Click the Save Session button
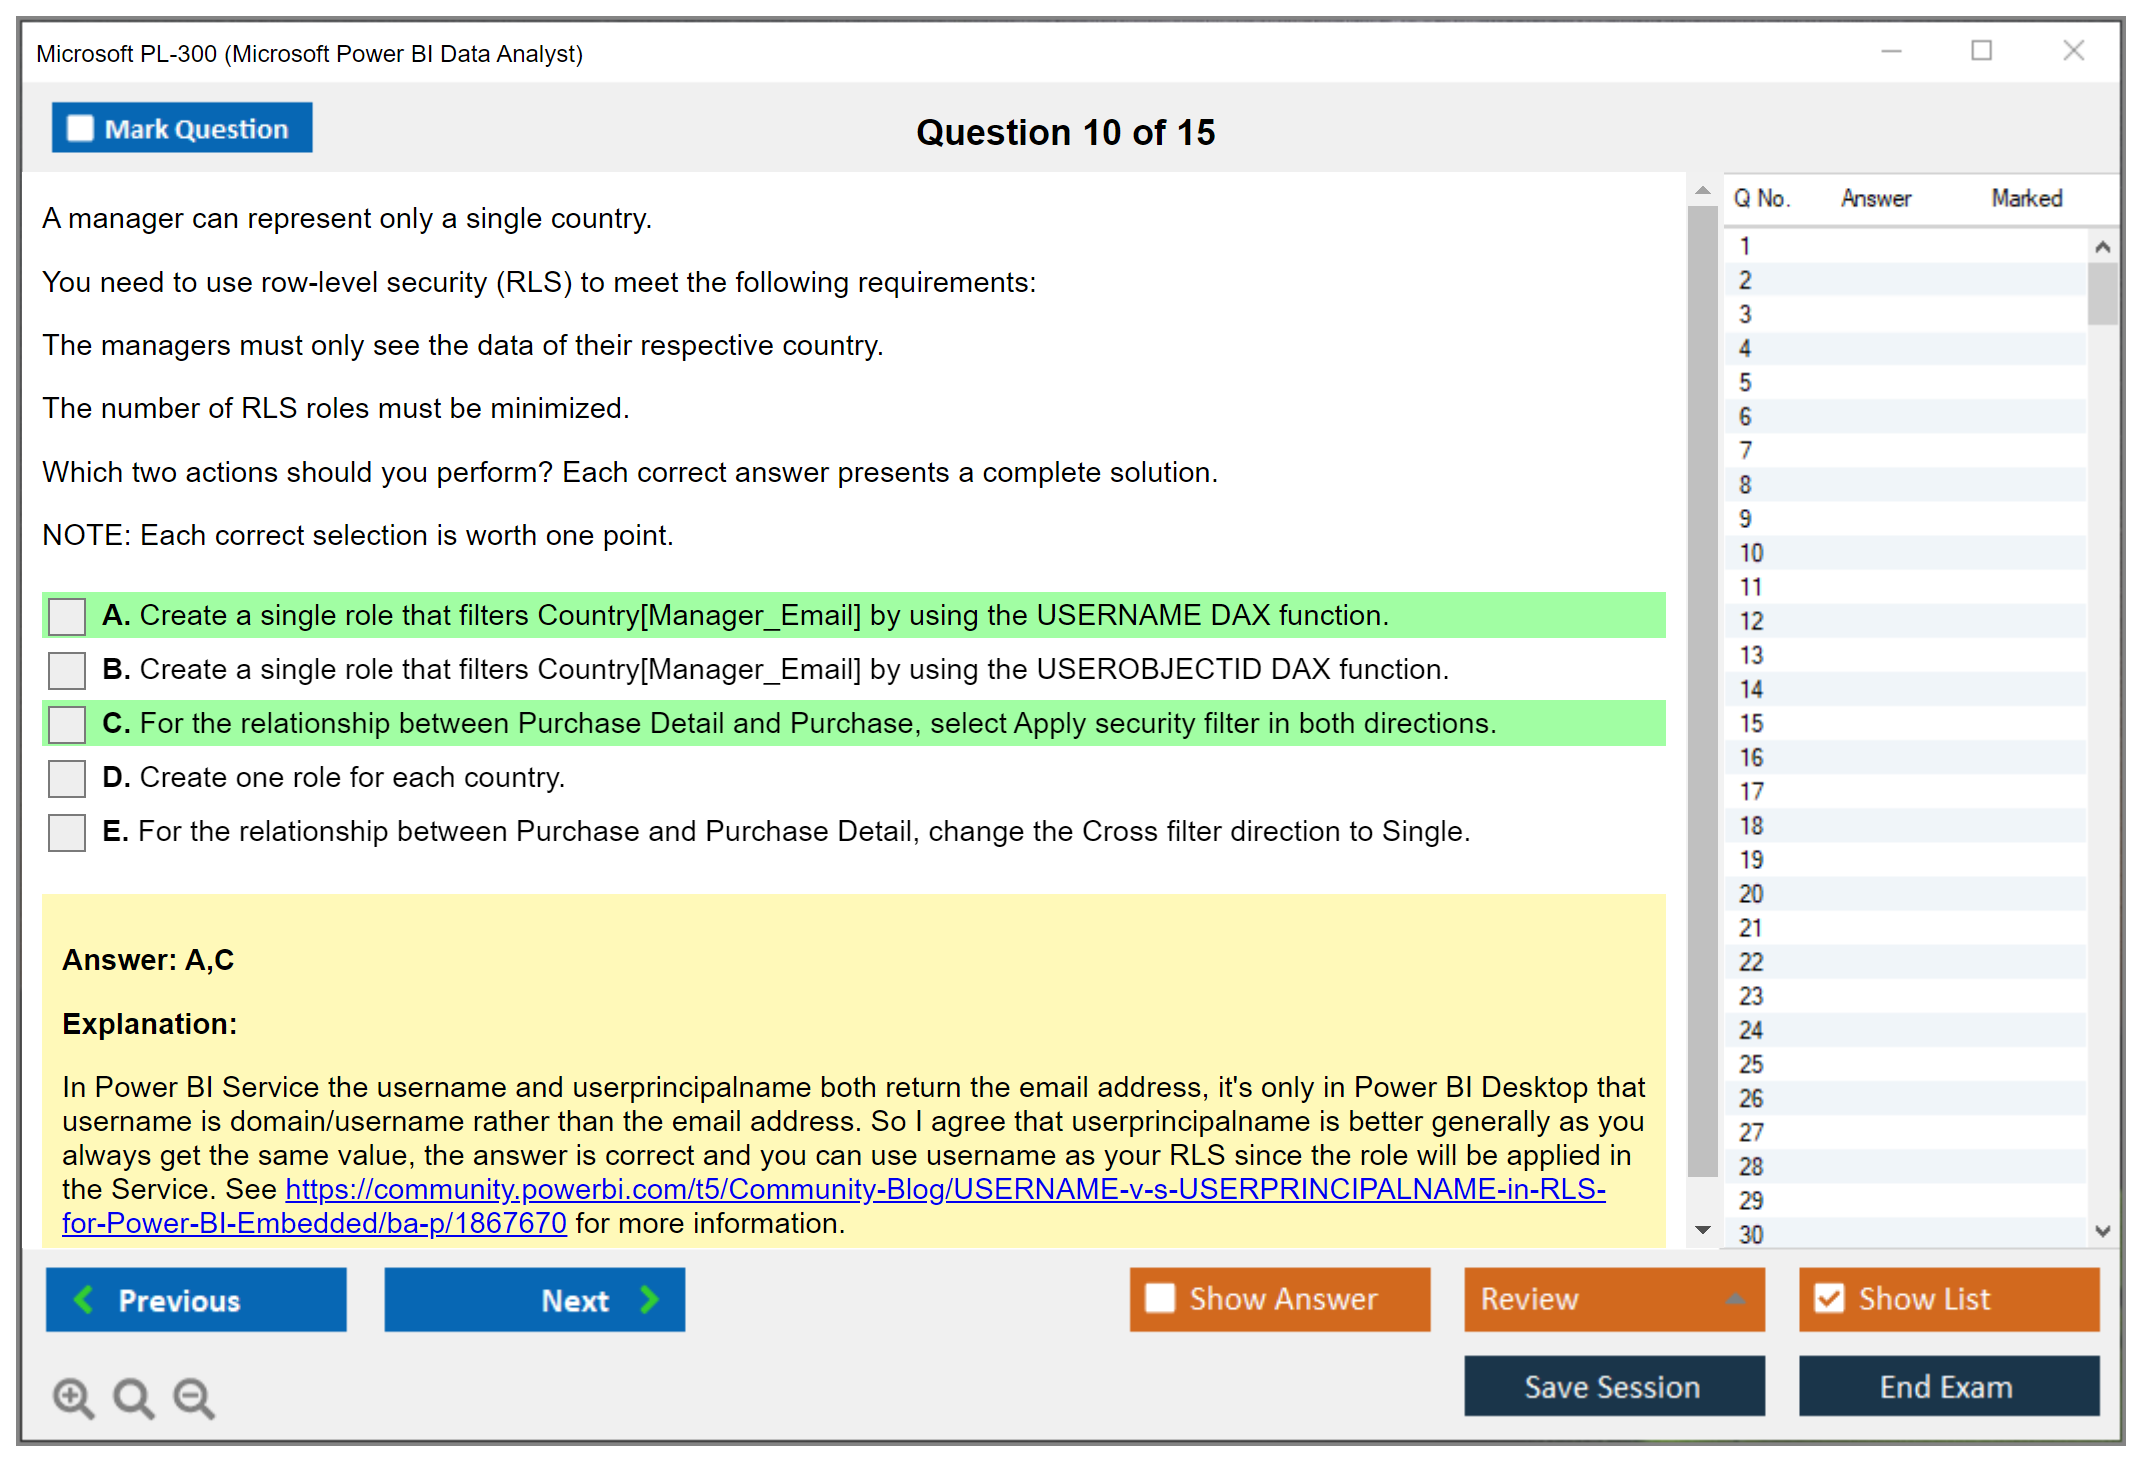This screenshot has width=2150, height=1470. click(x=1613, y=1386)
